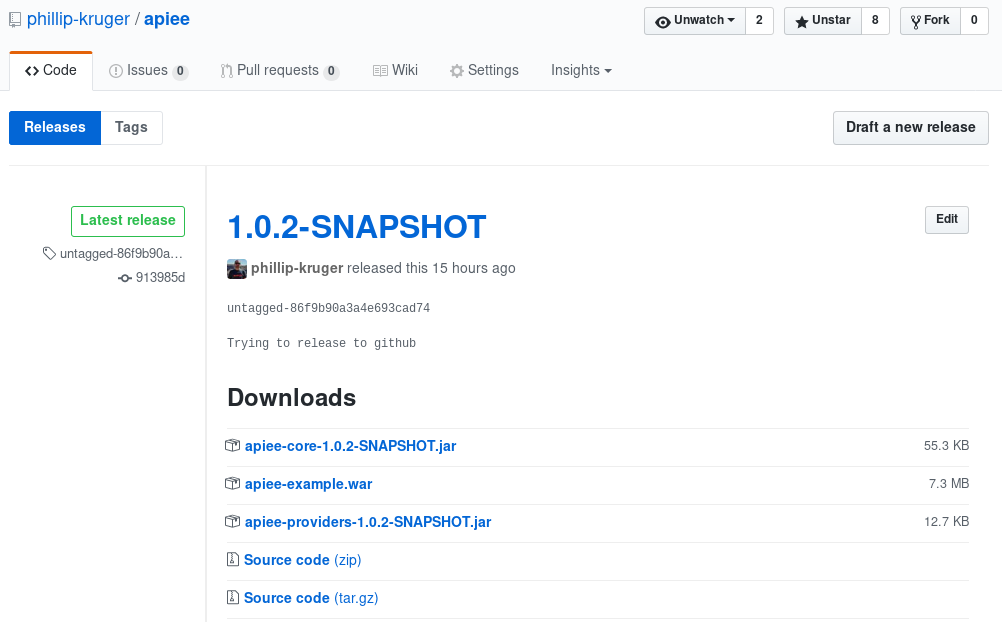Image resolution: width=1002 pixels, height=622 pixels.
Task: Click the watchers count 2
Action: (759, 21)
